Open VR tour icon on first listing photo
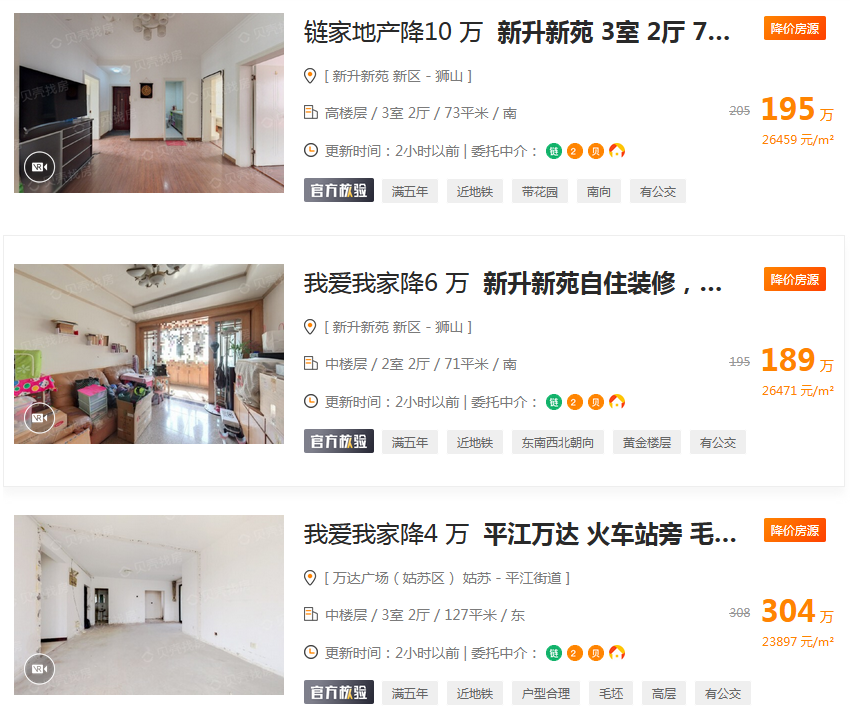The image size is (850, 715). coord(40,167)
